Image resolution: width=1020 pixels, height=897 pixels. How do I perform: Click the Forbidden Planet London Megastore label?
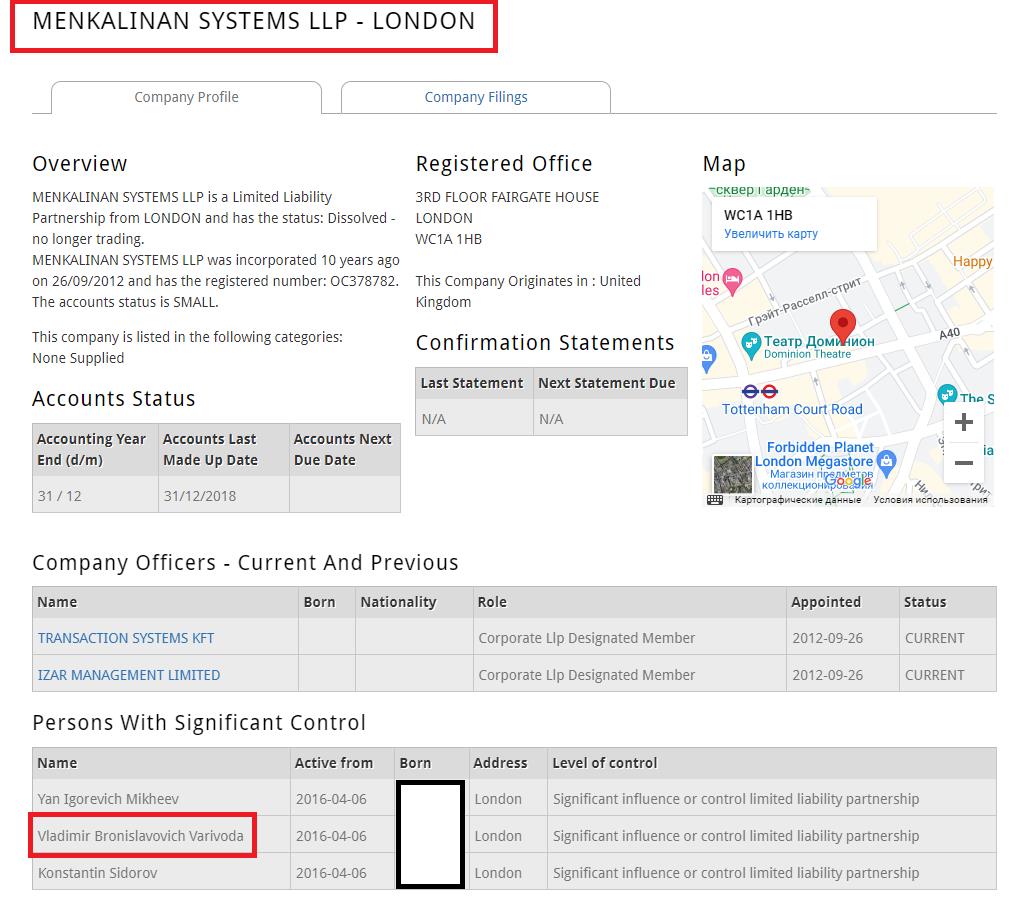point(814,454)
